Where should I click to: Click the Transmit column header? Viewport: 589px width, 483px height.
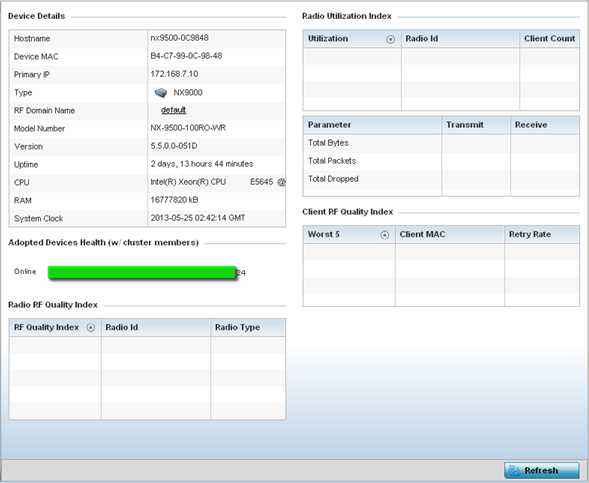pos(476,125)
